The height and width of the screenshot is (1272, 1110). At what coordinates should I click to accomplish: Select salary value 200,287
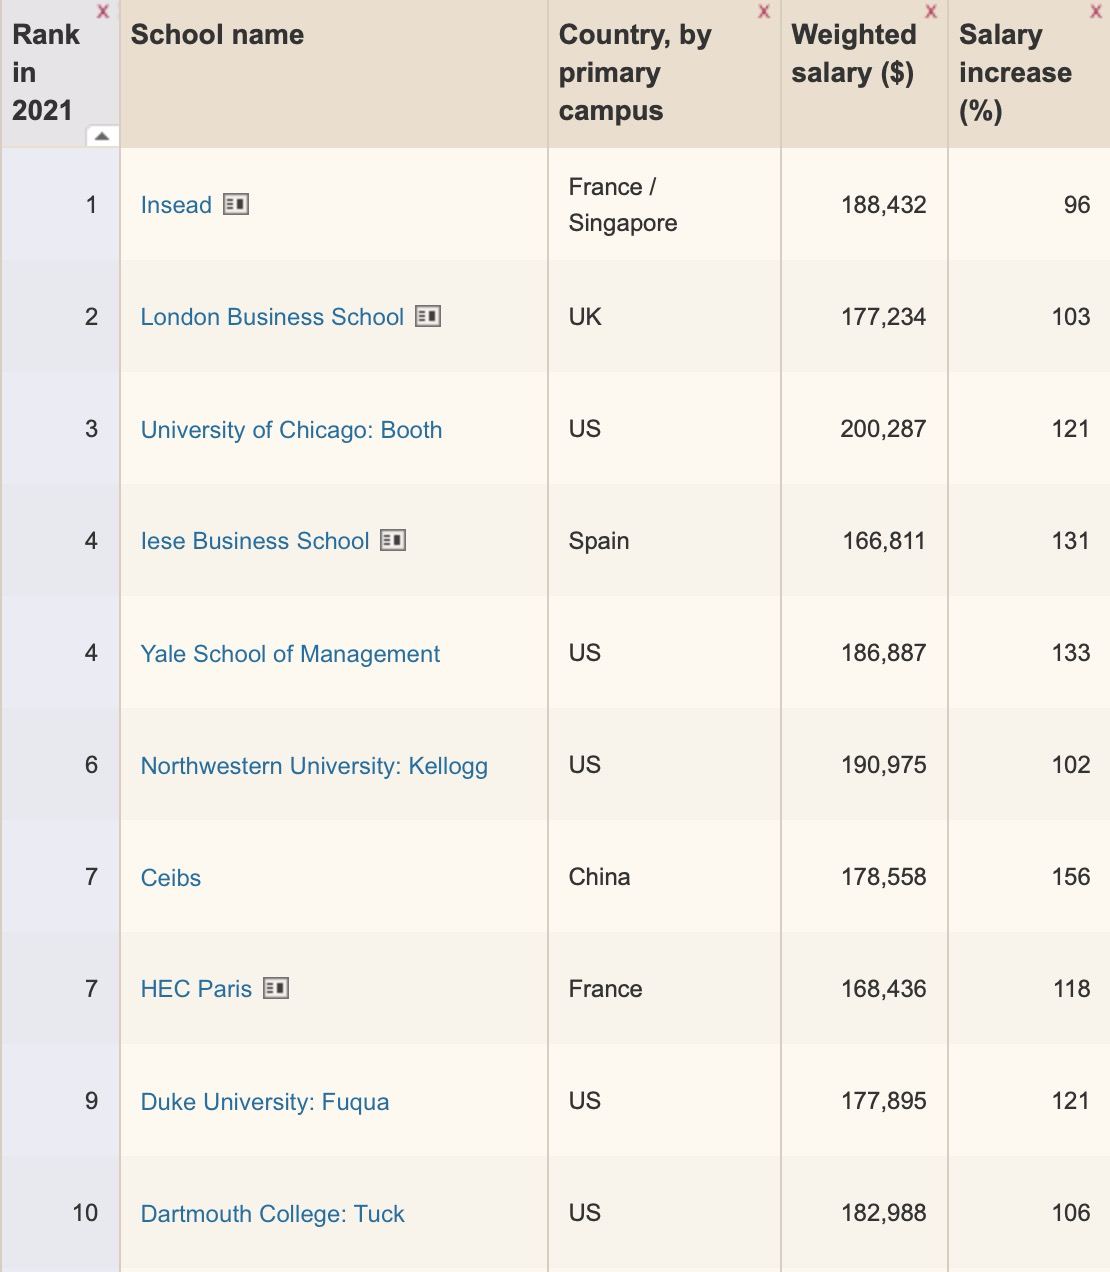883,429
